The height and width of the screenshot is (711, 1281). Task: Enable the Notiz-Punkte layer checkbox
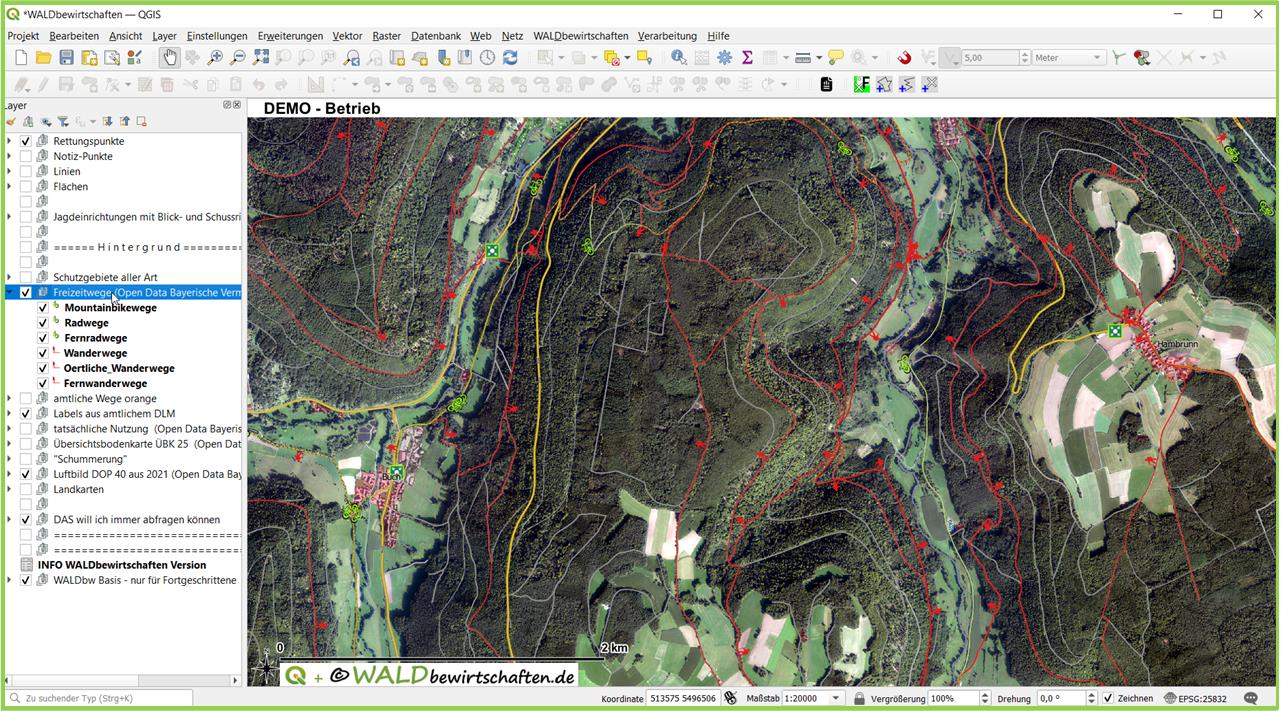point(26,157)
